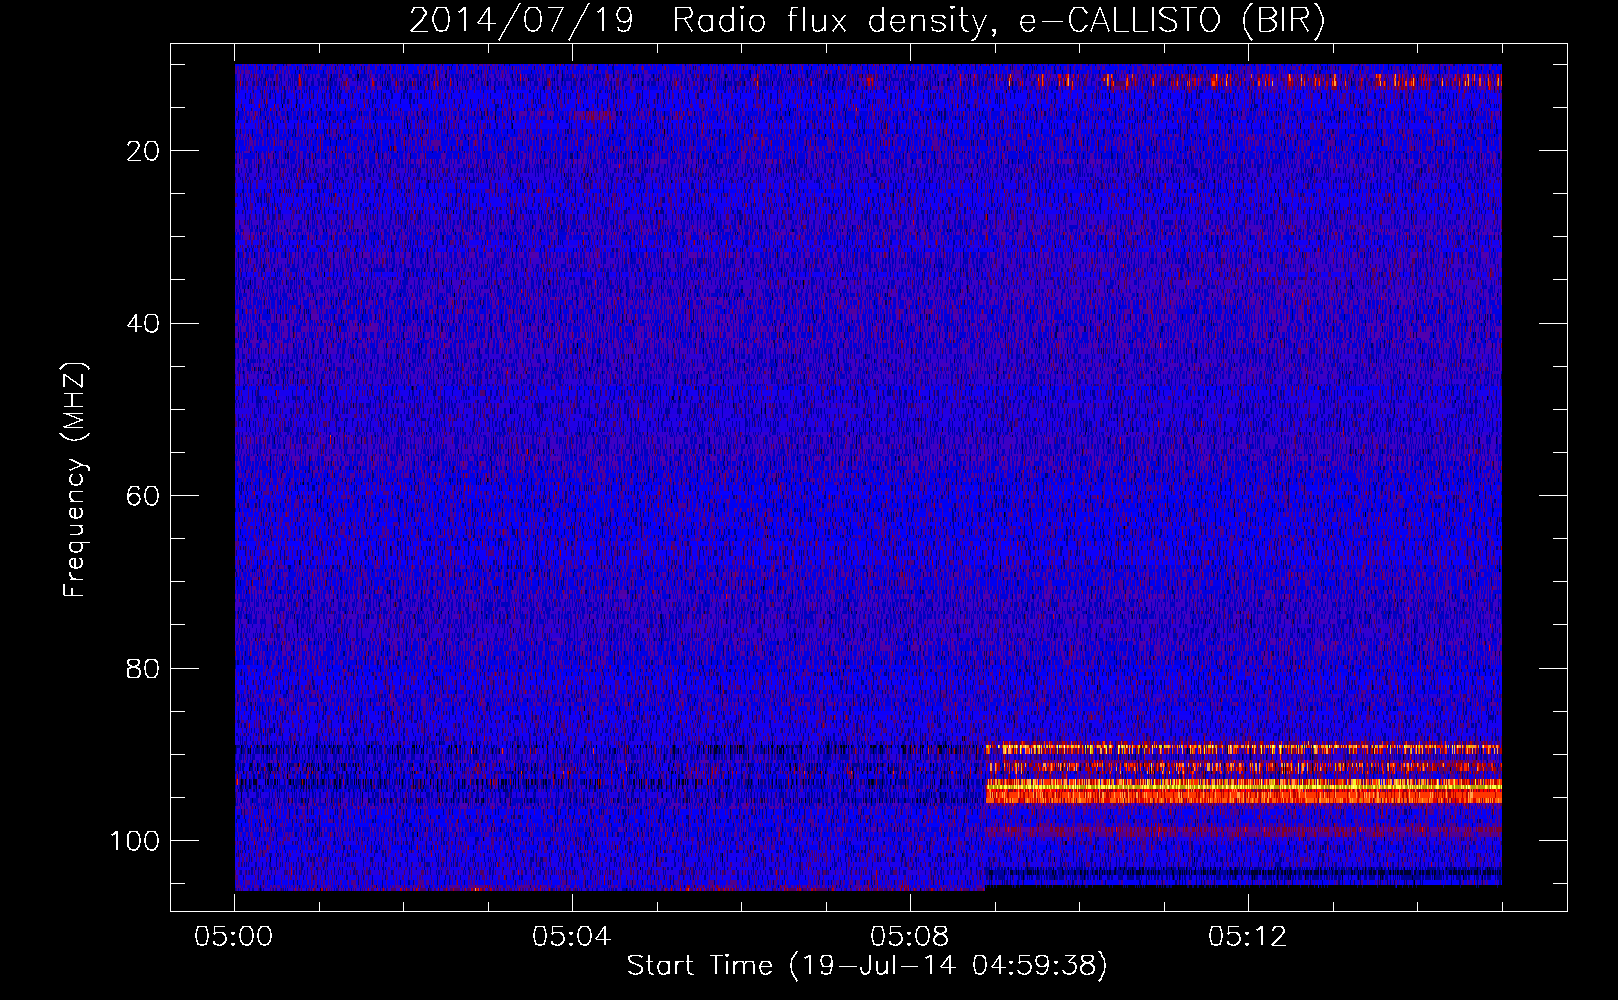Click the 100 MHz frequency tick label

tap(135, 841)
